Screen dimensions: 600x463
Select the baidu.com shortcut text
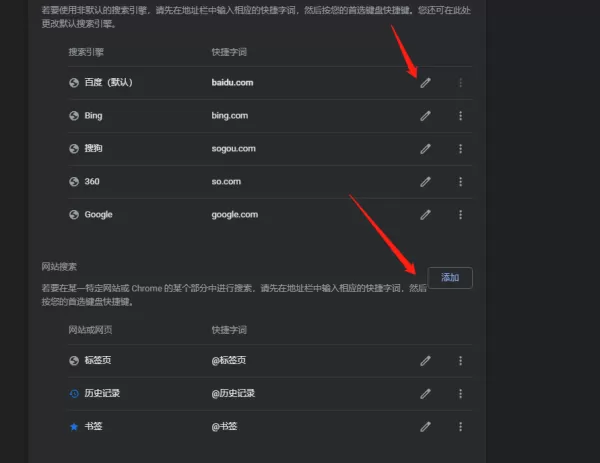(232, 83)
